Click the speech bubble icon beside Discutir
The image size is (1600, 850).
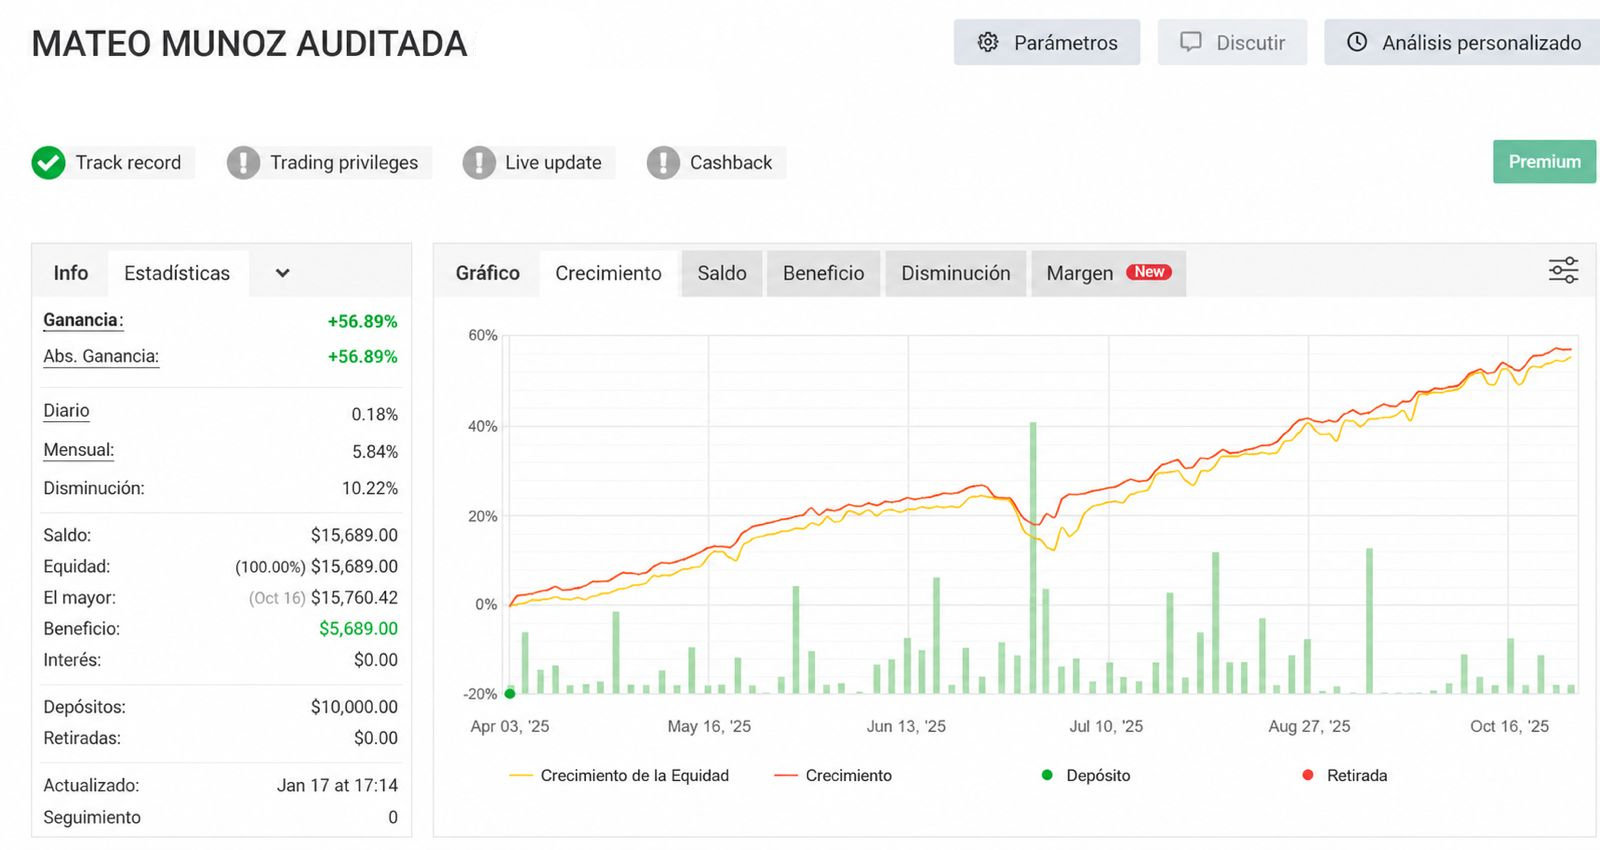(x=1190, y=42)
